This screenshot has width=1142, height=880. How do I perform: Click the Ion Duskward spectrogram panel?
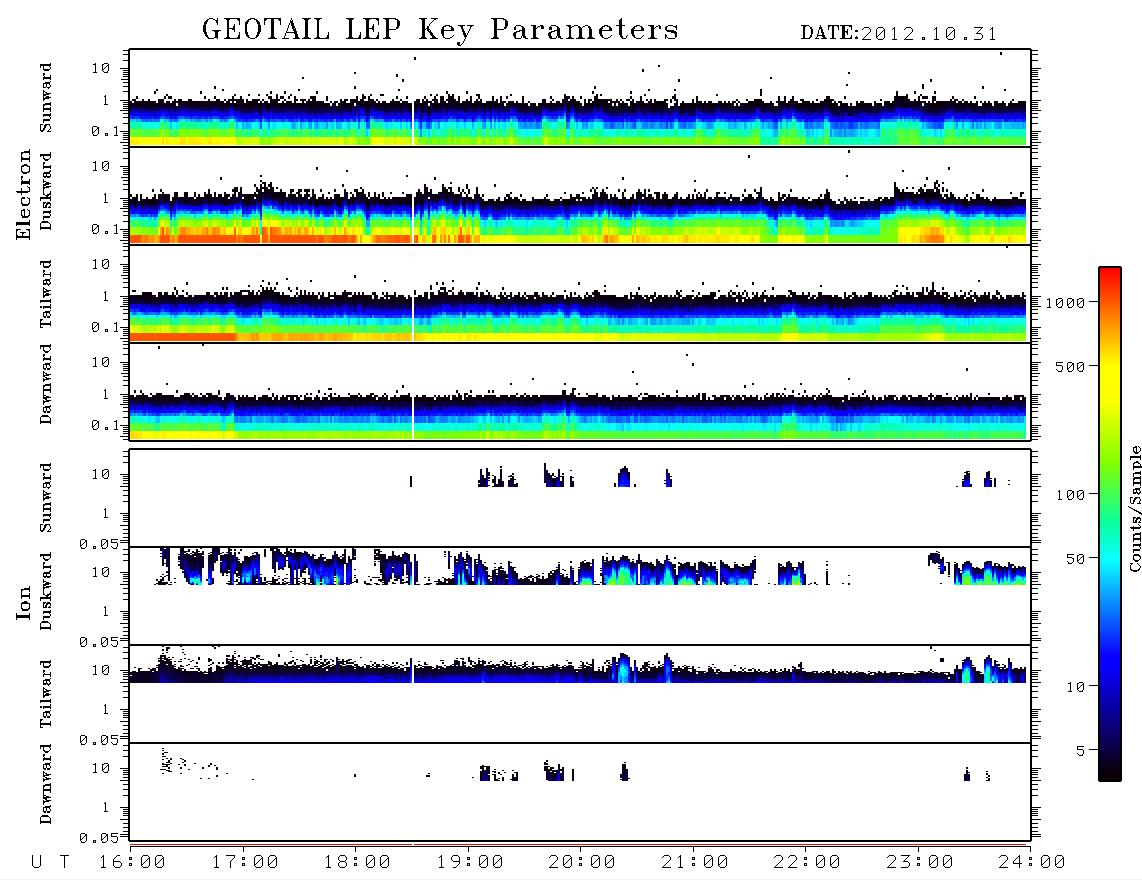tap(580, 596)
